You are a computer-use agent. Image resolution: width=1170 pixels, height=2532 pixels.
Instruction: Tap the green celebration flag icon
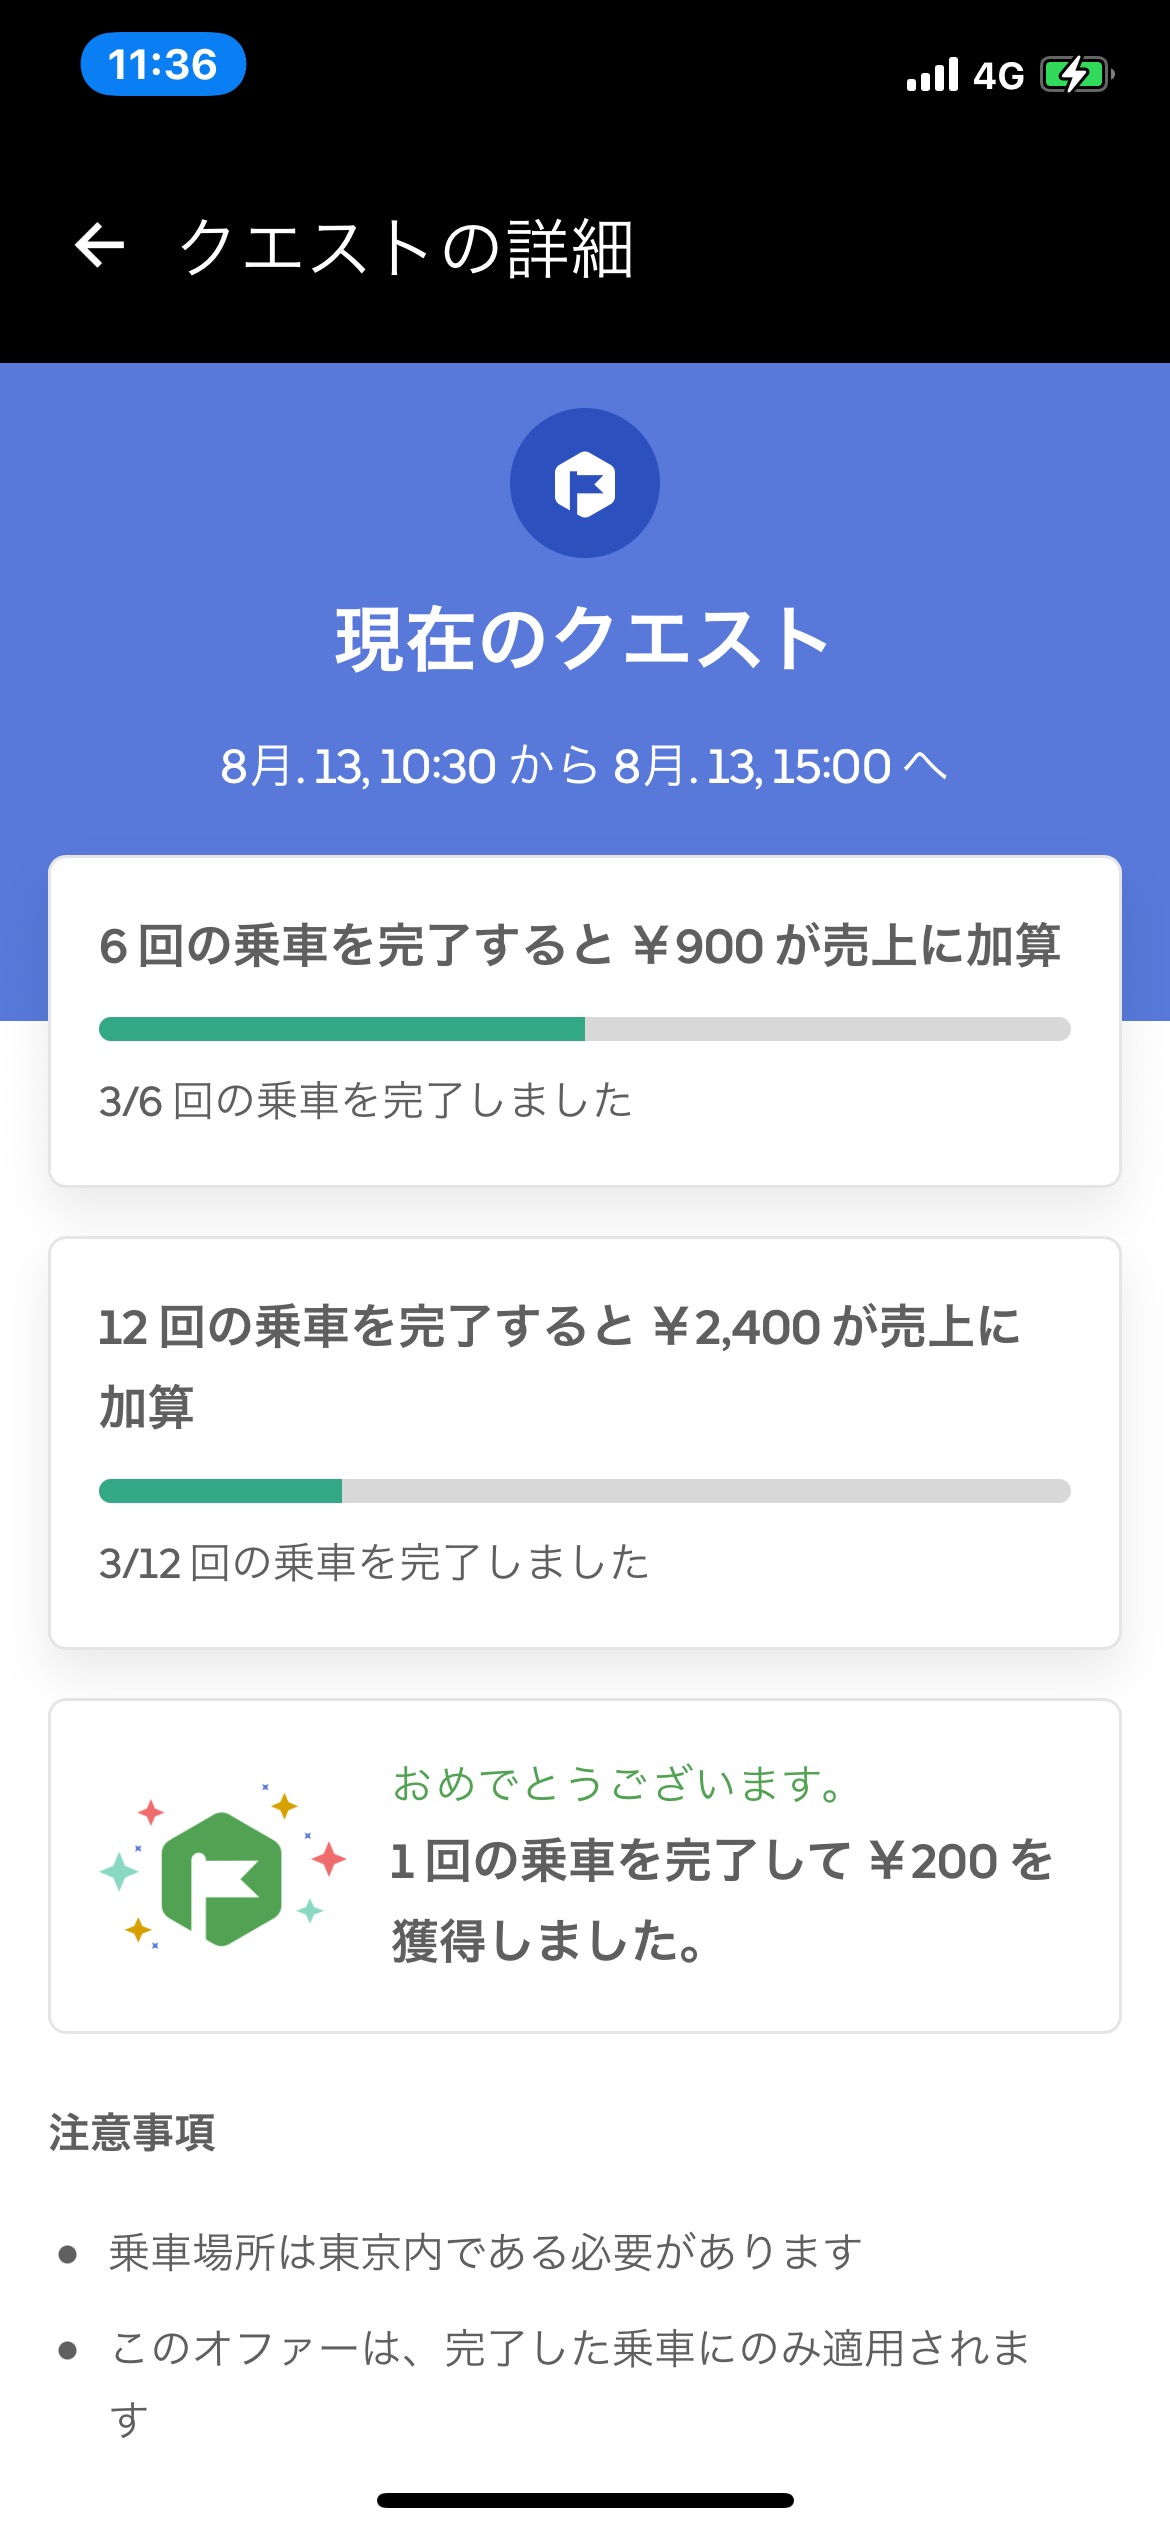(x=222, y=1878)
